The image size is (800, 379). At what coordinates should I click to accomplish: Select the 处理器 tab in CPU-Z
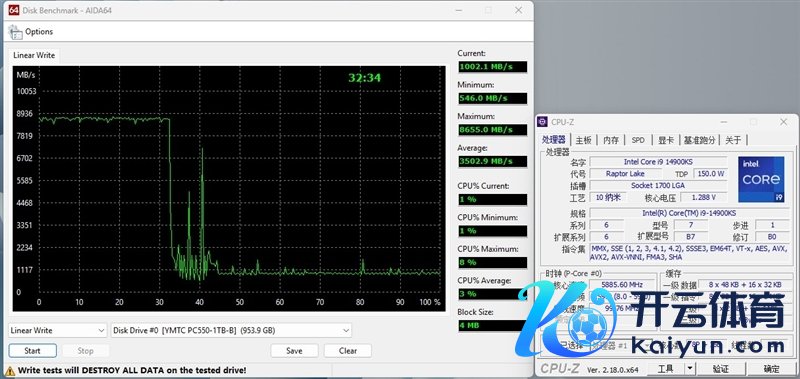click(x=554, y=140)
